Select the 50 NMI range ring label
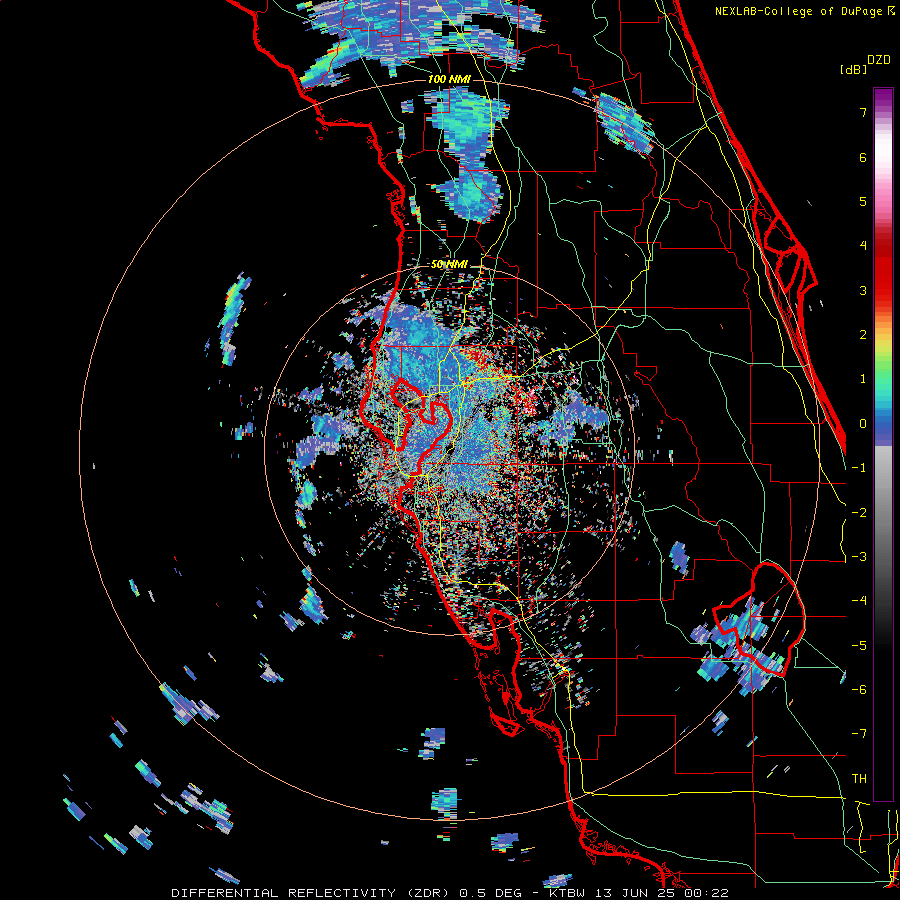 pos(449,265)
